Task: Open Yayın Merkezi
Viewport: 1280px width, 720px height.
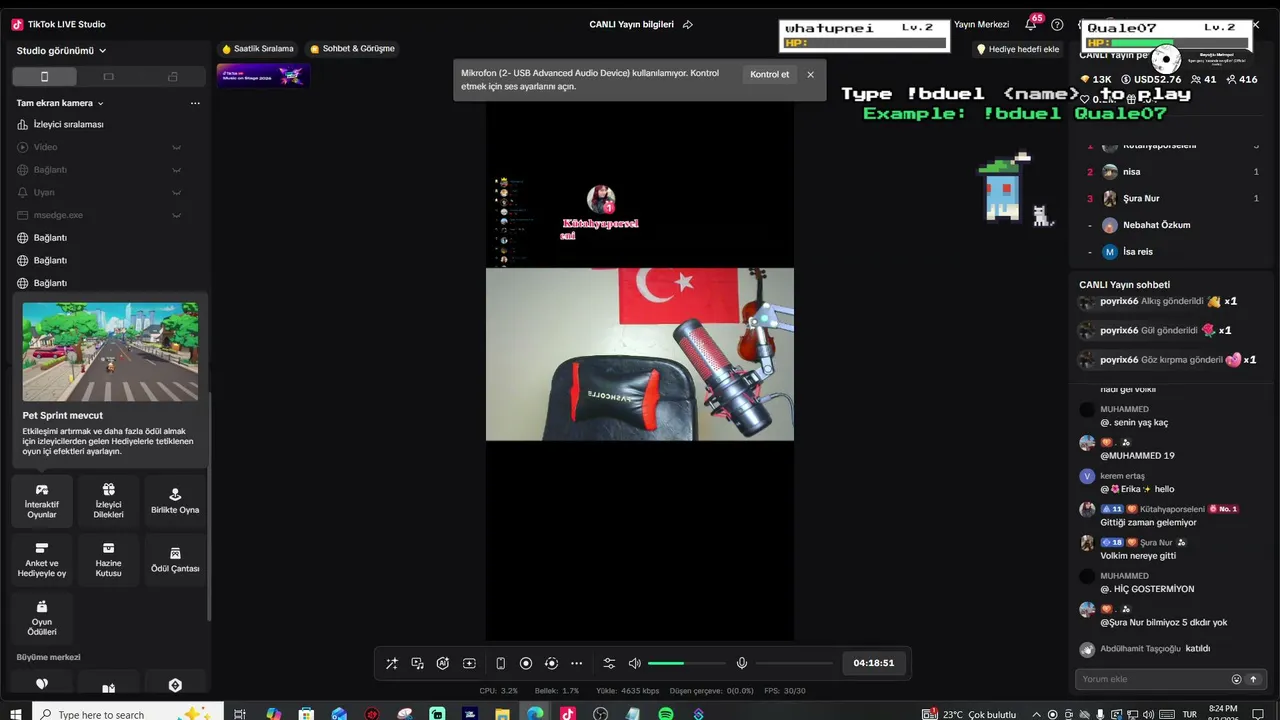Action: click(x=981, y=24)
